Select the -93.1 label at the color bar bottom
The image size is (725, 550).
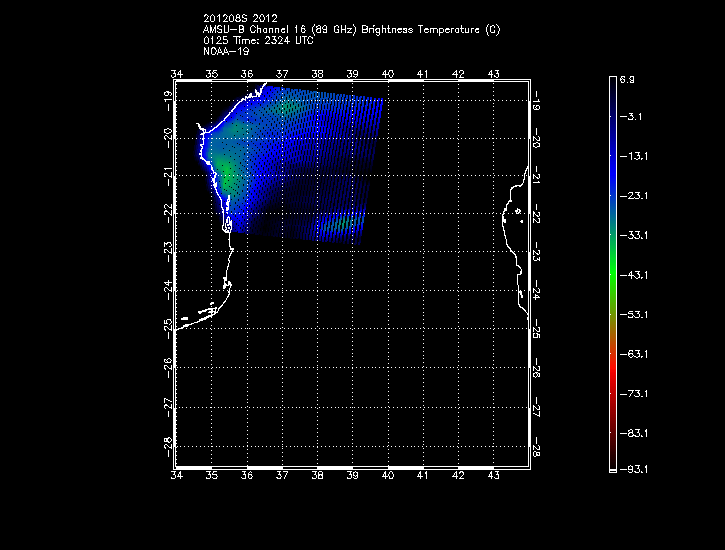coord(633,468)
